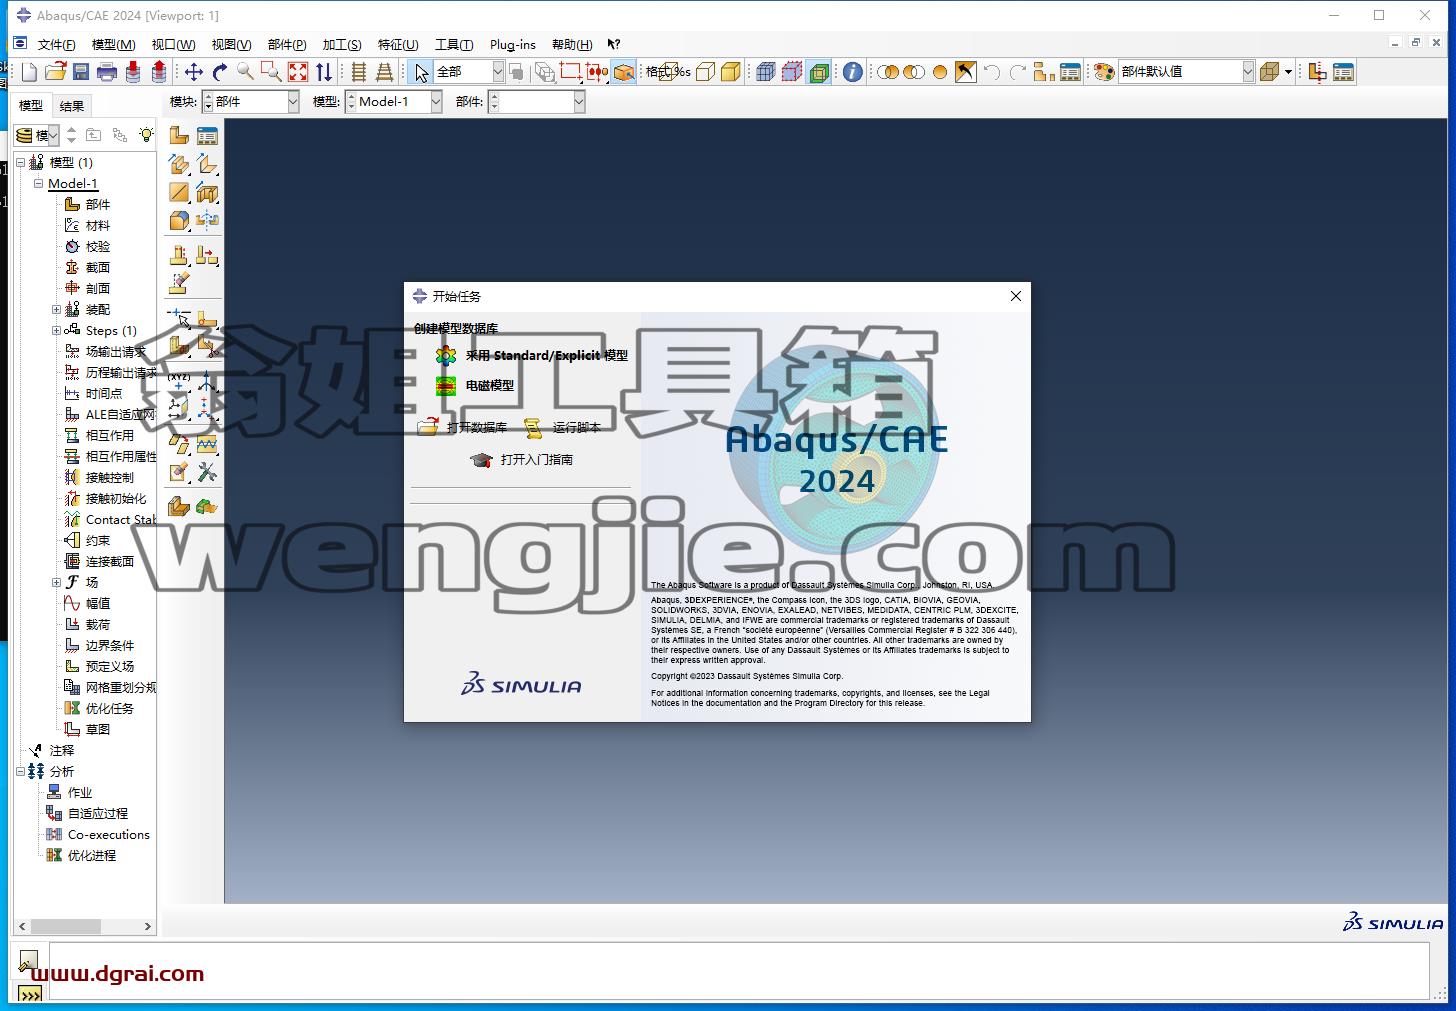Click the Create Part tool icon
This screenshot has height=1011, width=1456.
tap(179, 136)
